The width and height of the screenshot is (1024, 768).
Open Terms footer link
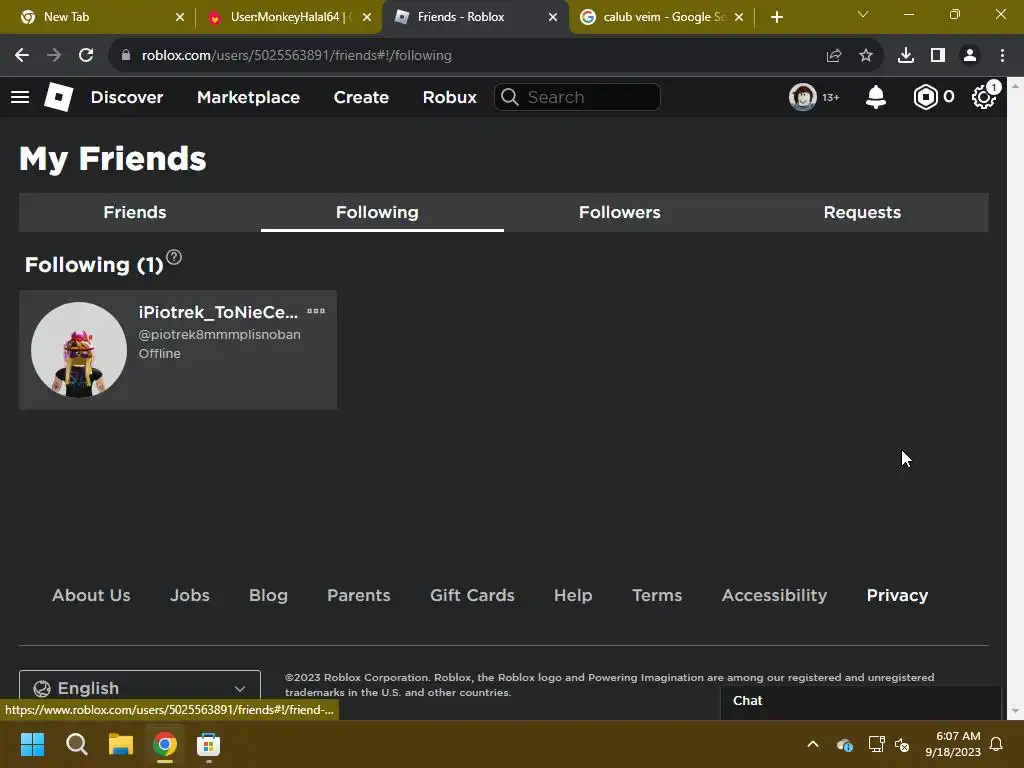coord(657,595)
